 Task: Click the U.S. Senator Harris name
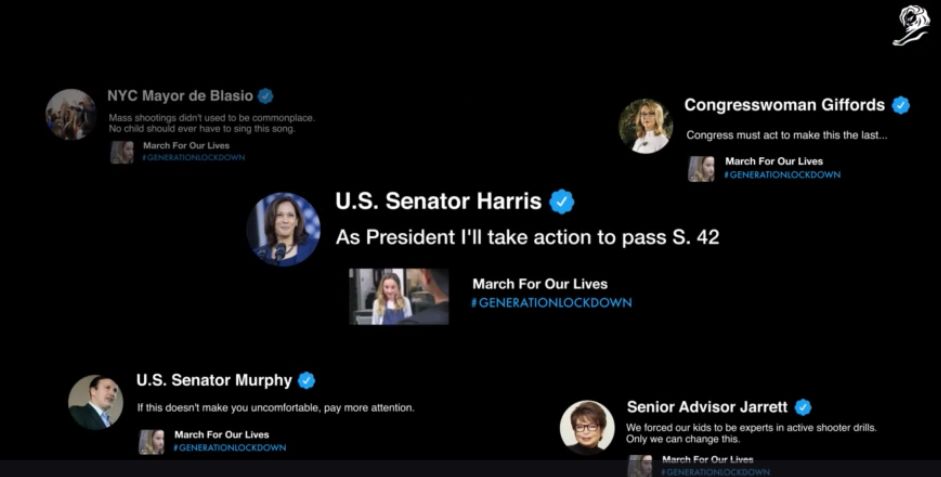coord(439,201)
